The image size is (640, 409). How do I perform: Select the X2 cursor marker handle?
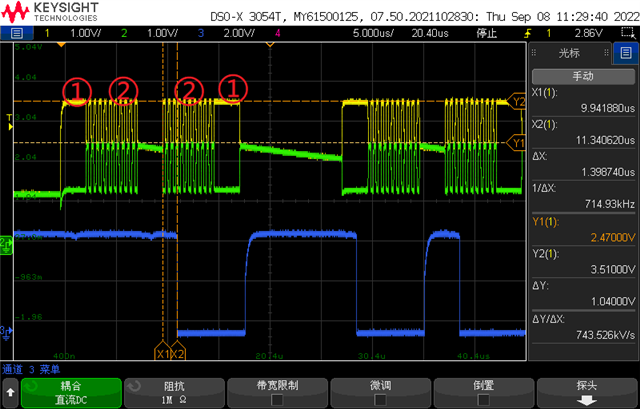click(x=178, y=352)
